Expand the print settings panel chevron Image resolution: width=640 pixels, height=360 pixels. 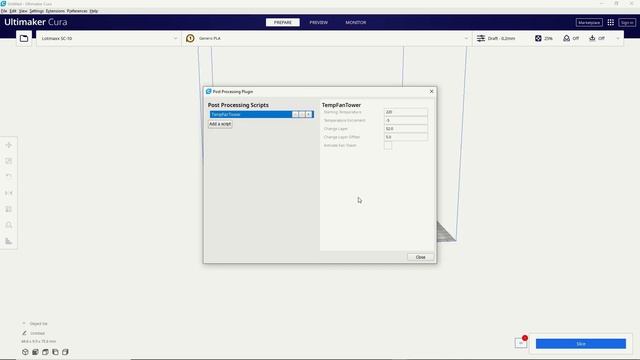point(618,38)
